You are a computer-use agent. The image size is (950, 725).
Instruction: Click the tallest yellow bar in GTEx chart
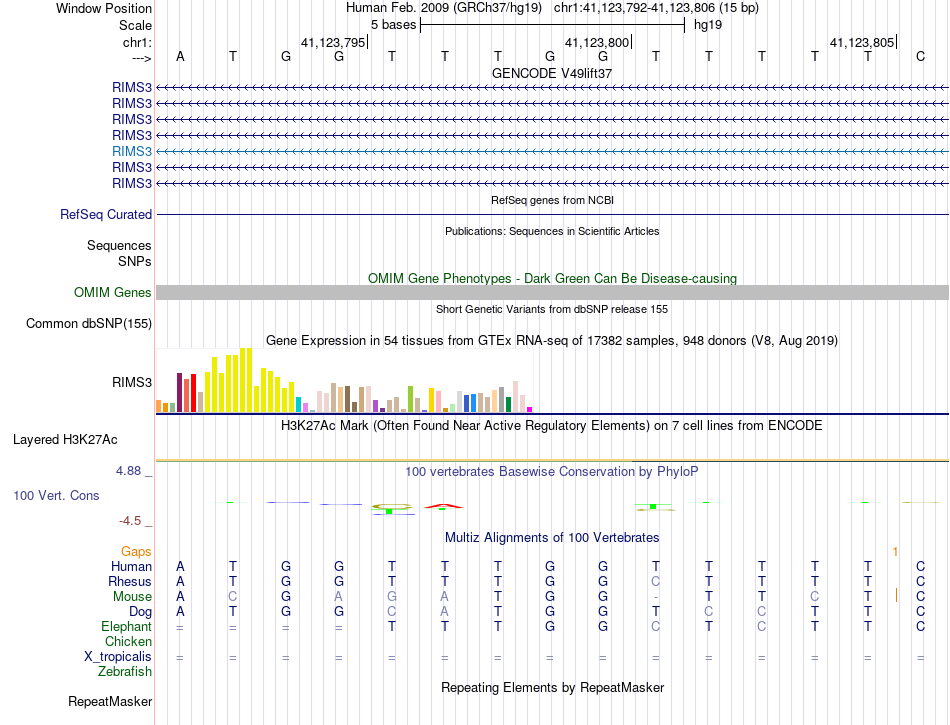coord(246,380)
